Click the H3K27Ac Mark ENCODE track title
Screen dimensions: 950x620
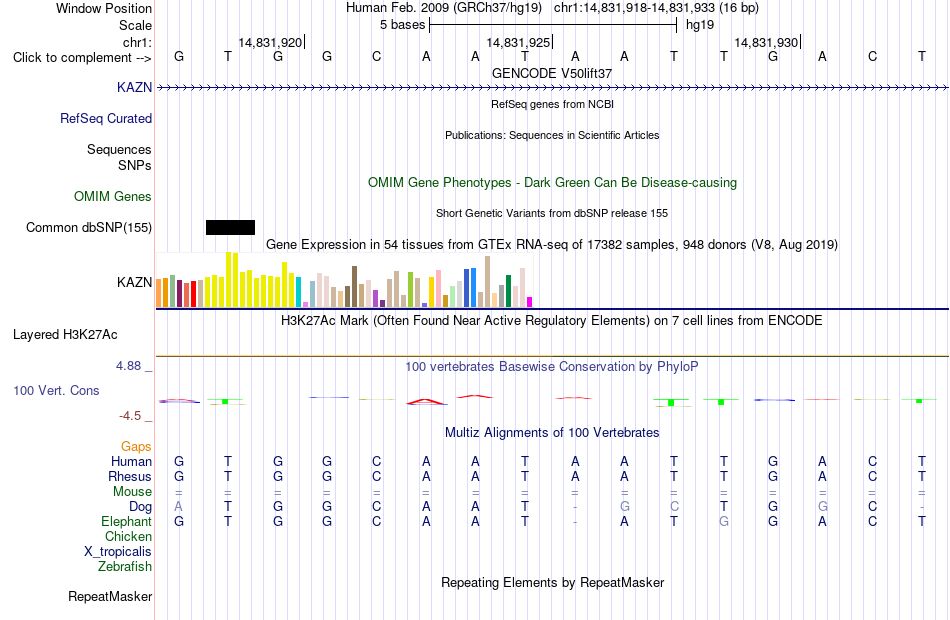coord(552,320)
